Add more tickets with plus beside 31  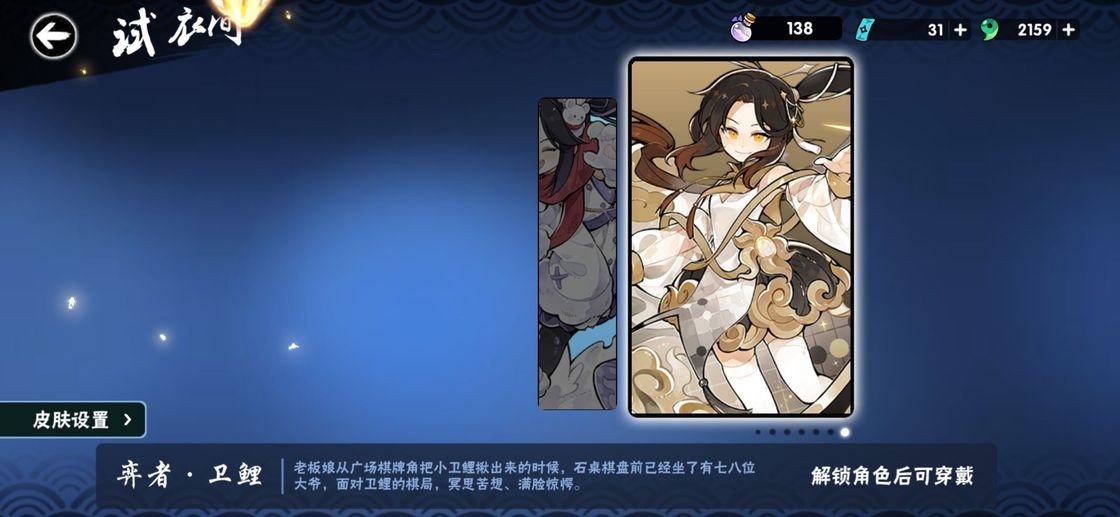click(960, 29)
